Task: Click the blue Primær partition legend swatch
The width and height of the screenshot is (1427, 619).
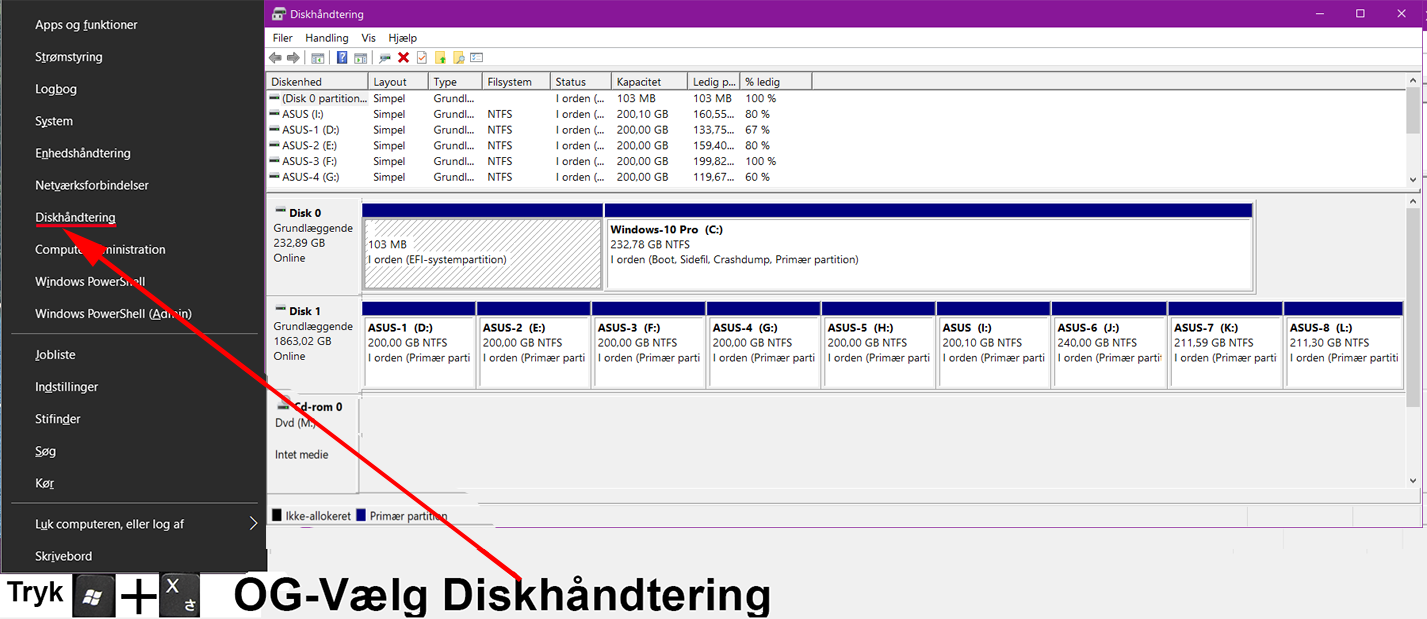Action: [x=361, y=516]
